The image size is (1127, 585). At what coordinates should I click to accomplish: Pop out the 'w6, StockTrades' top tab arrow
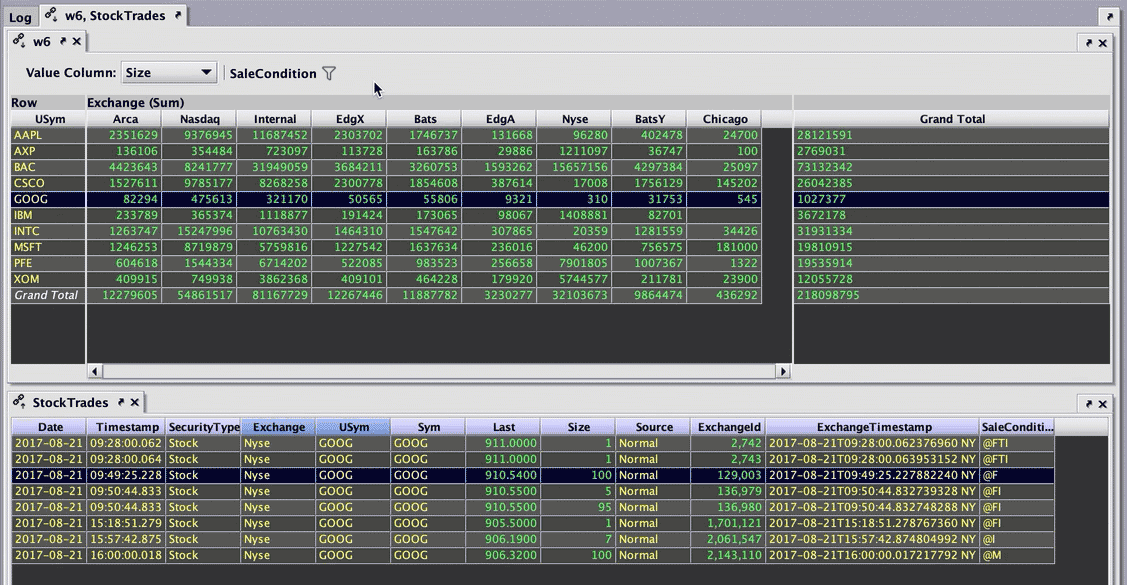click(178, 15)
